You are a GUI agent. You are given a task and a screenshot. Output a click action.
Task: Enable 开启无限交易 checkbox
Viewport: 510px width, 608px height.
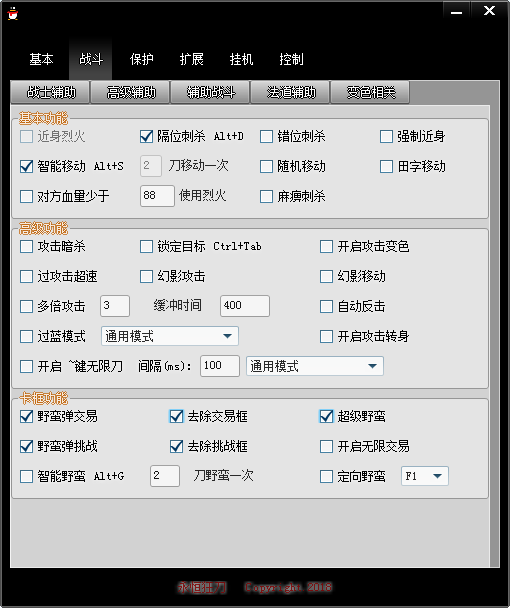(326, 446)
